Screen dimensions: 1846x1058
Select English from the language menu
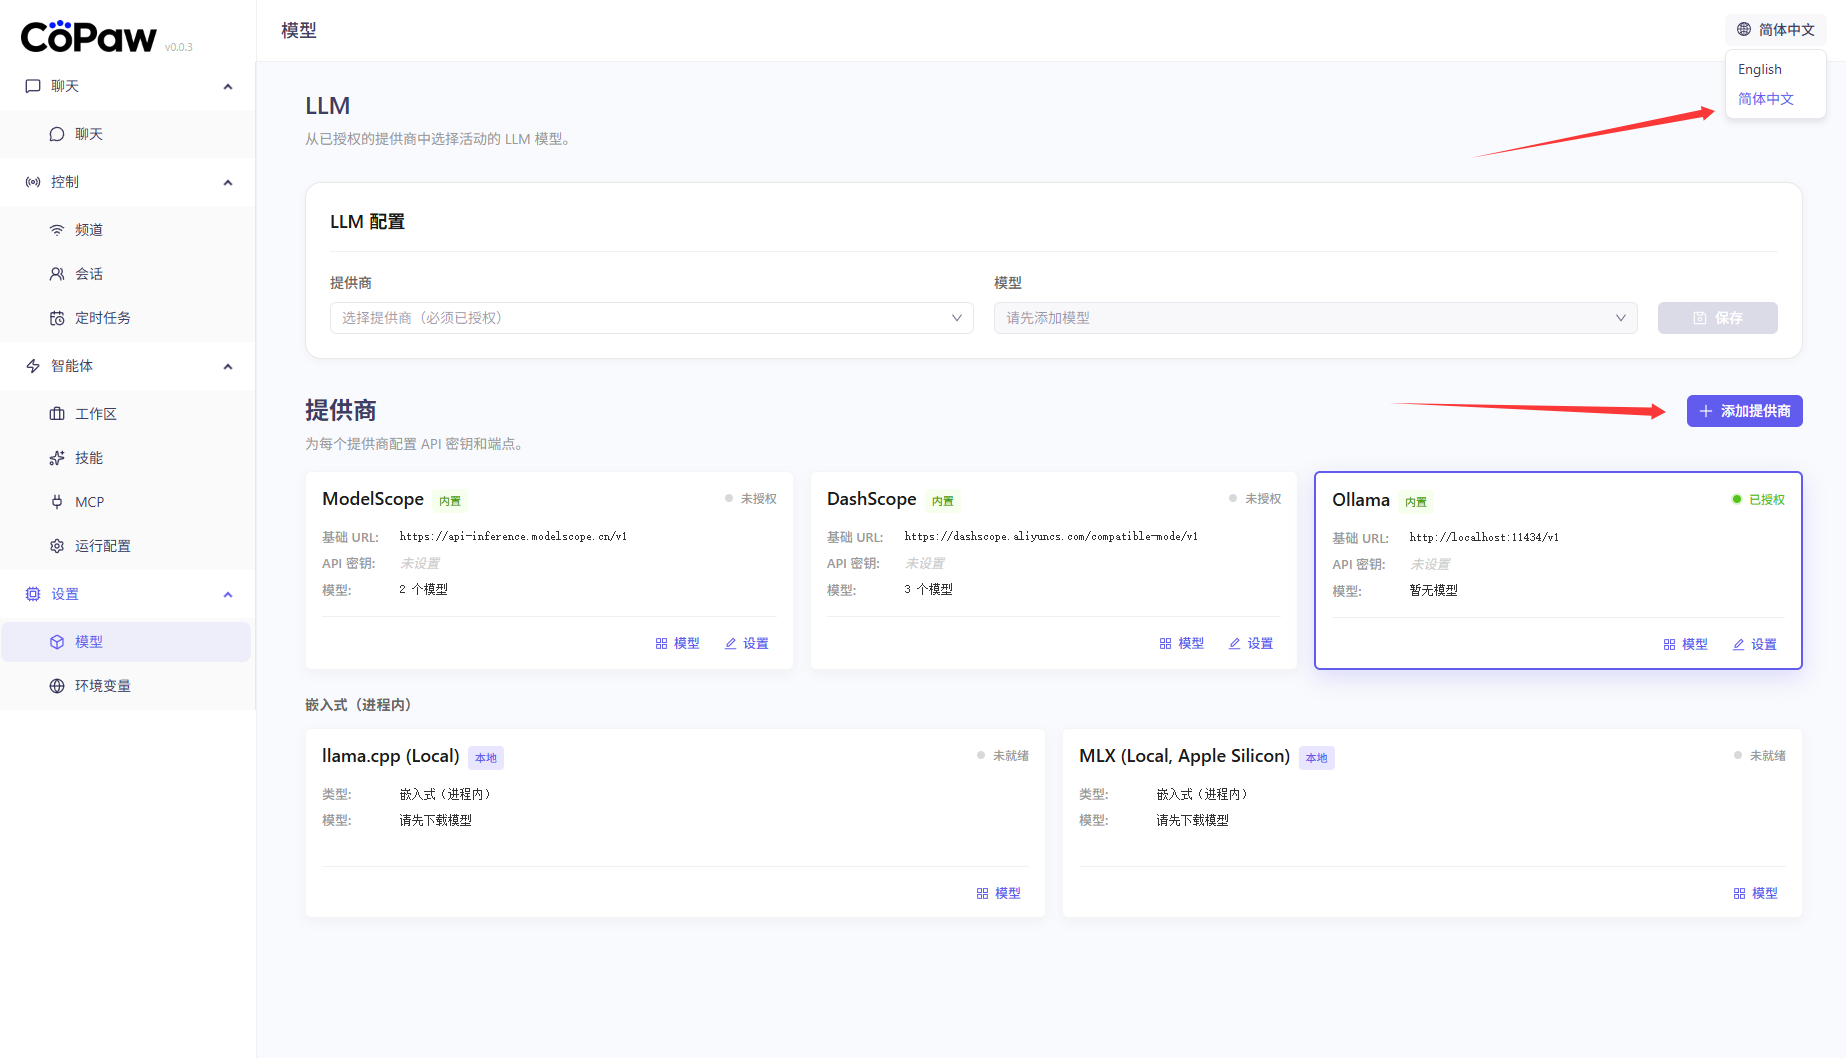pyautogui.click(x=1760, y=70)
